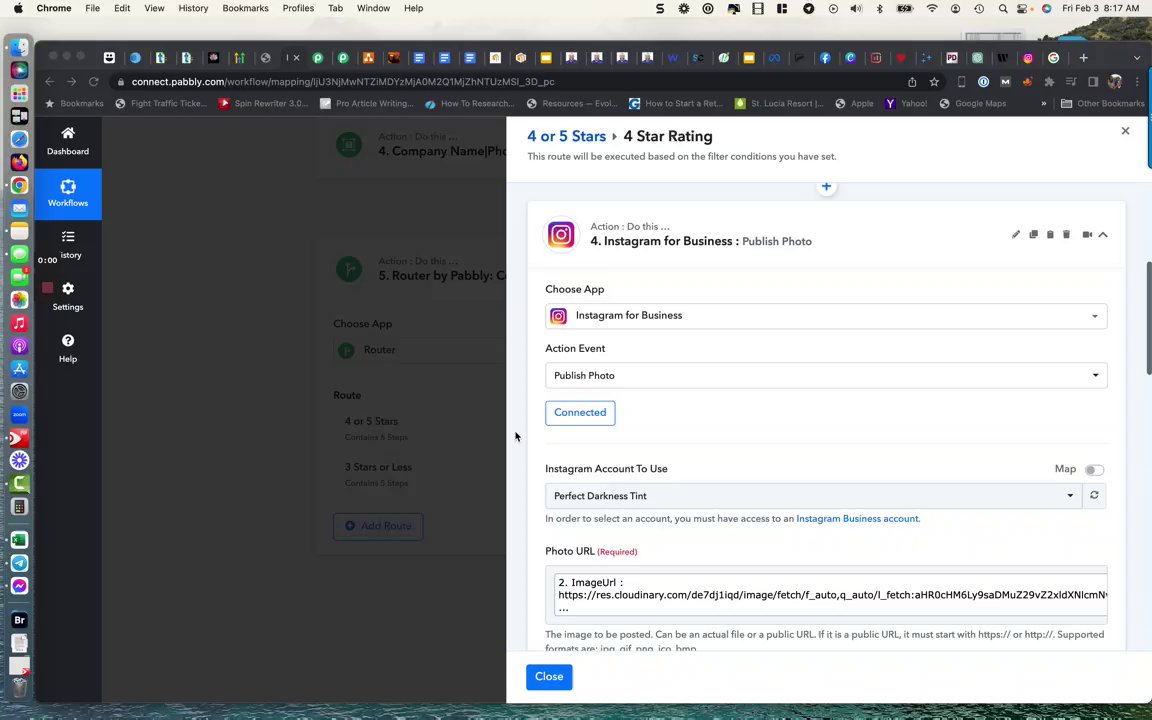
Task: Click the video camera tutorial icon
Action: [1087, 234]
